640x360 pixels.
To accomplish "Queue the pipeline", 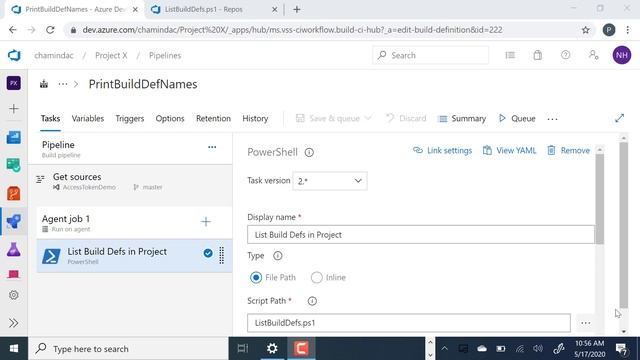I will pos(517,118).
